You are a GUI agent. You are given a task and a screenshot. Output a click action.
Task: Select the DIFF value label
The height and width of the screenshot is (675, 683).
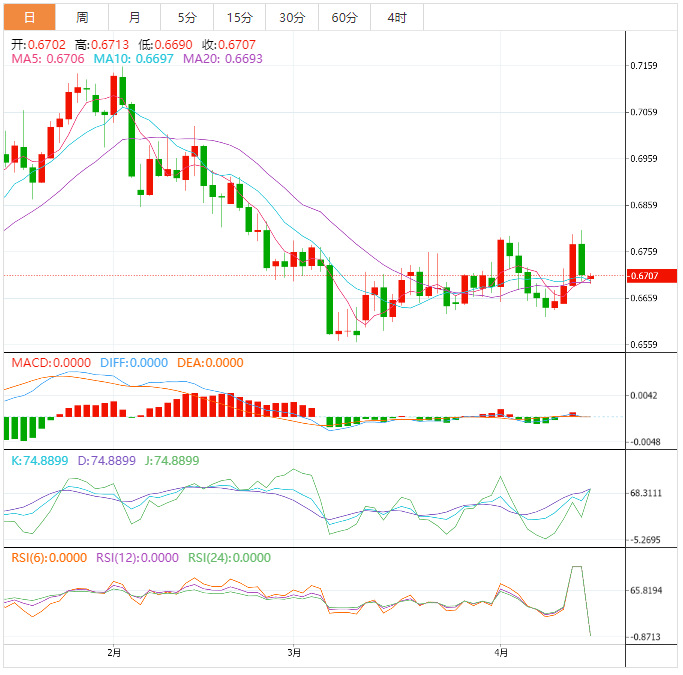tap(132, 362)
